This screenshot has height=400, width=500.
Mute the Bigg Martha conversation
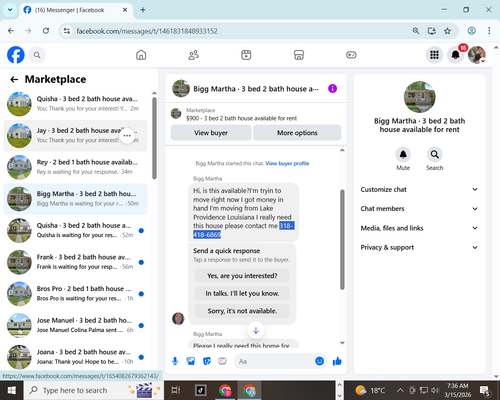[403, 154]
